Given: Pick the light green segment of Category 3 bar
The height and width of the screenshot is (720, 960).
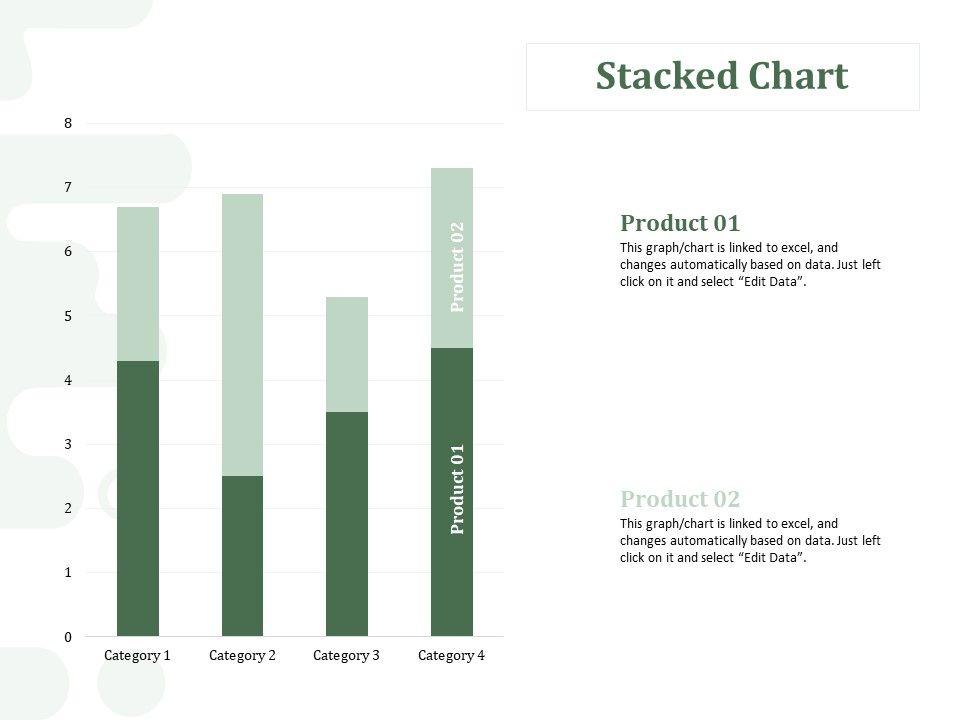Looking at the screenshot, I should point(347,354).
